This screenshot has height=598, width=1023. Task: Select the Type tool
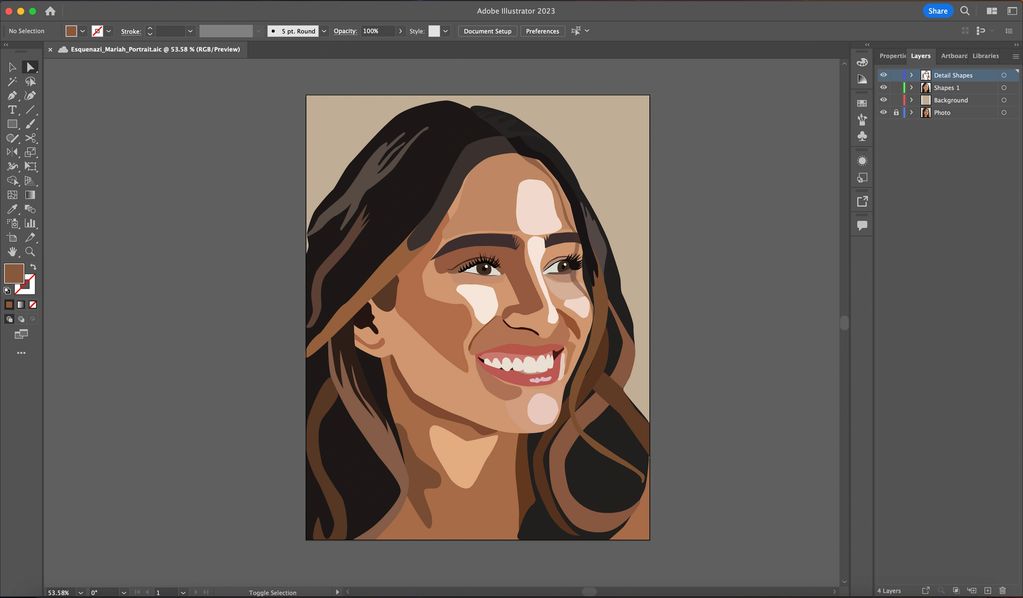coord(12,110)
